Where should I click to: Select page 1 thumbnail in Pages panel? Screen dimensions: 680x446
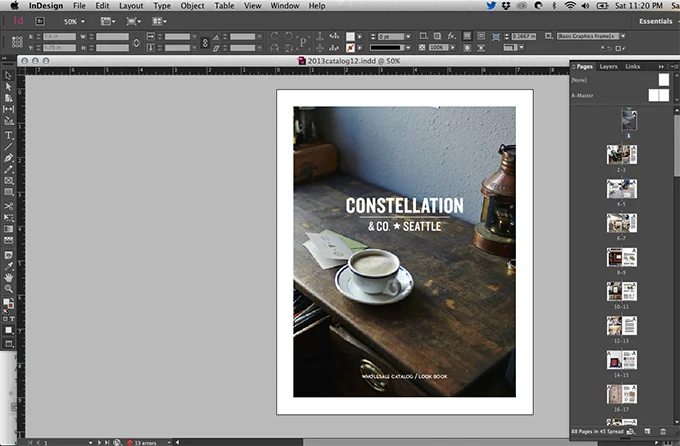click(x=629, y=120)
